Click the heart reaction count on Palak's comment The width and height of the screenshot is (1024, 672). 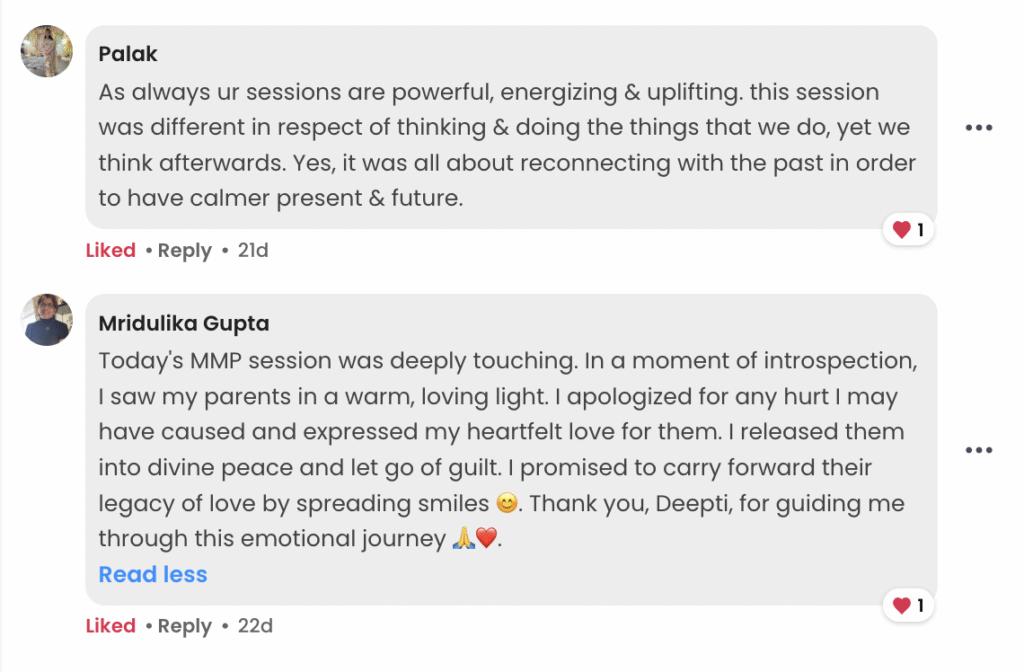point(908,231)
